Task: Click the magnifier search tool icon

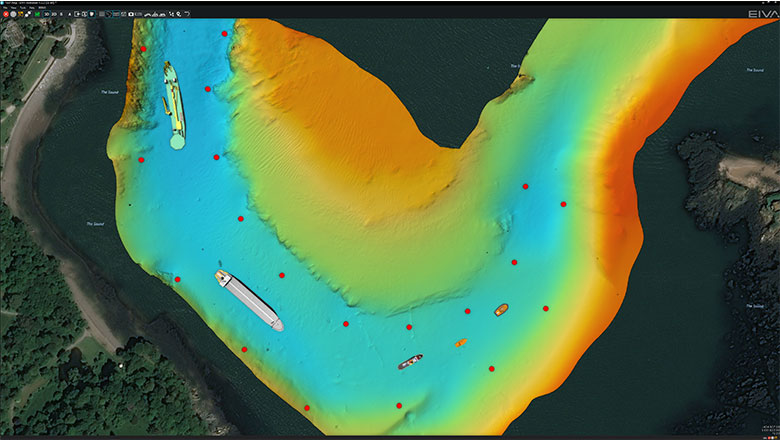Action: (178, 14)
